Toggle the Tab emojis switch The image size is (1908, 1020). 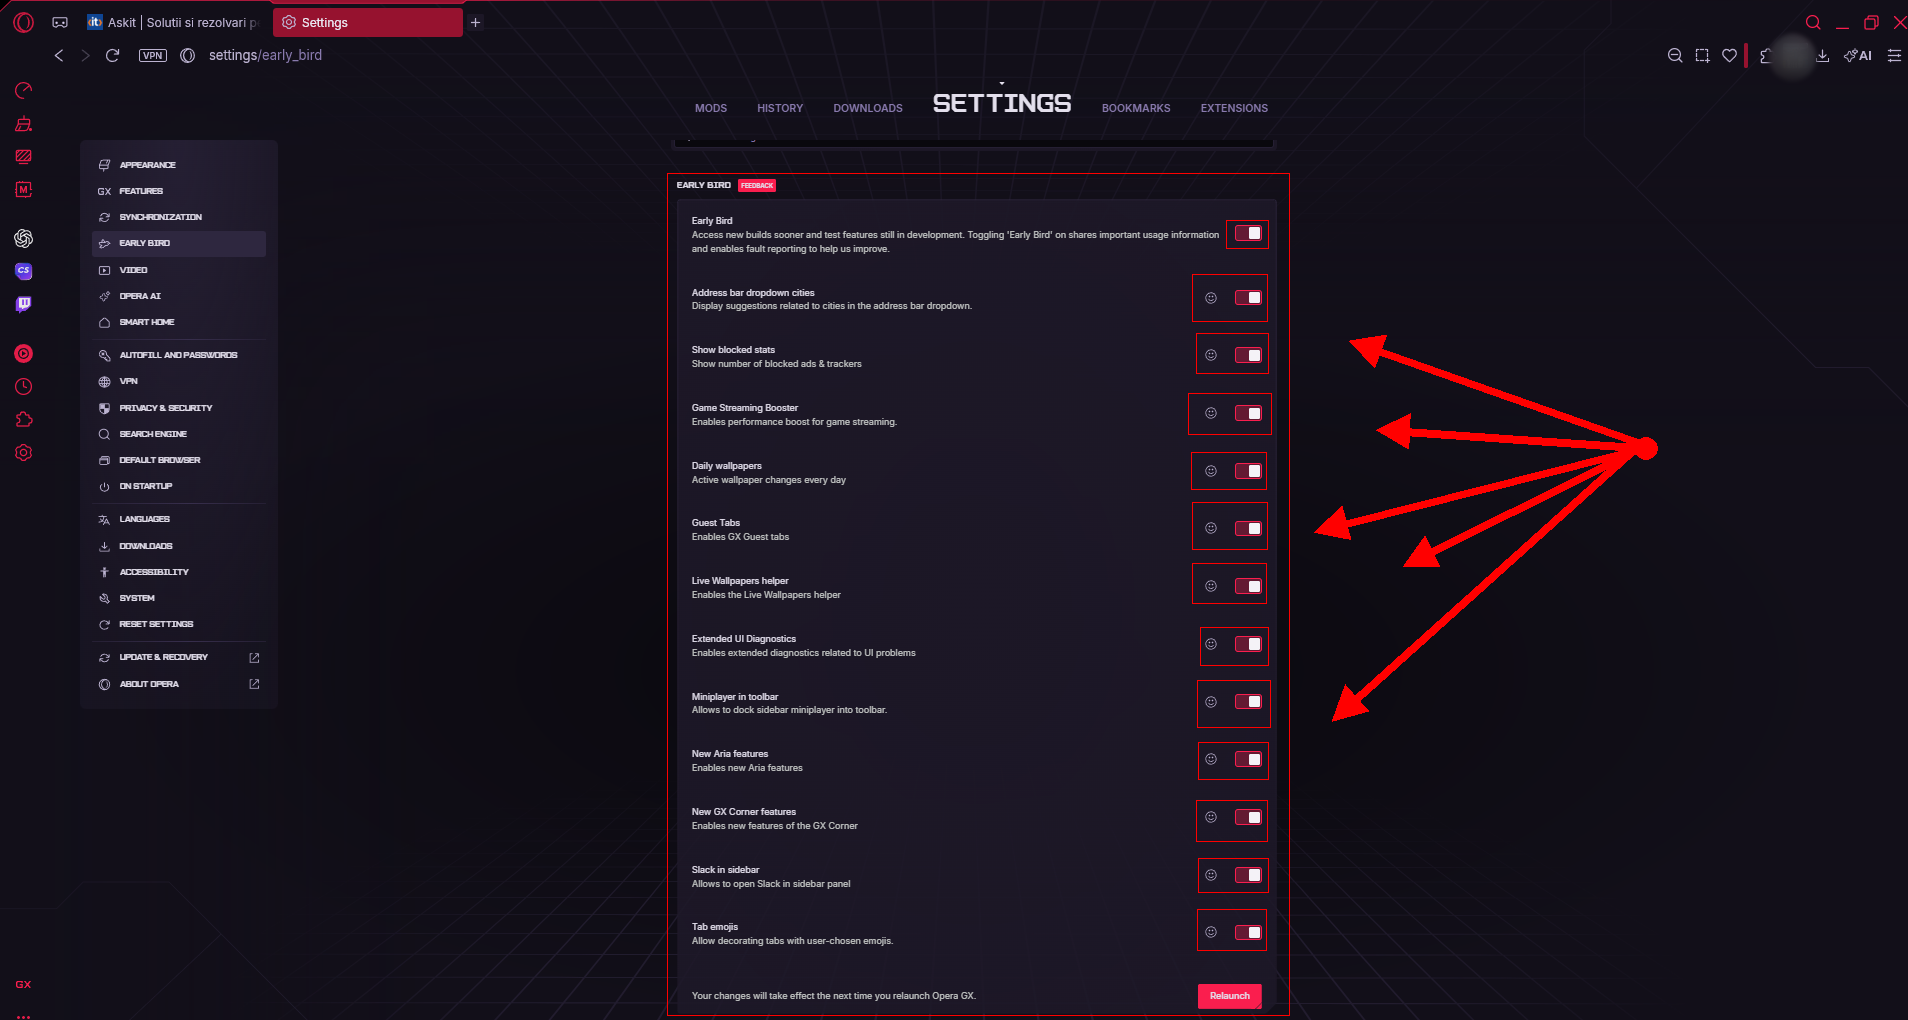pyautogui.click(x=1247, y=932)
